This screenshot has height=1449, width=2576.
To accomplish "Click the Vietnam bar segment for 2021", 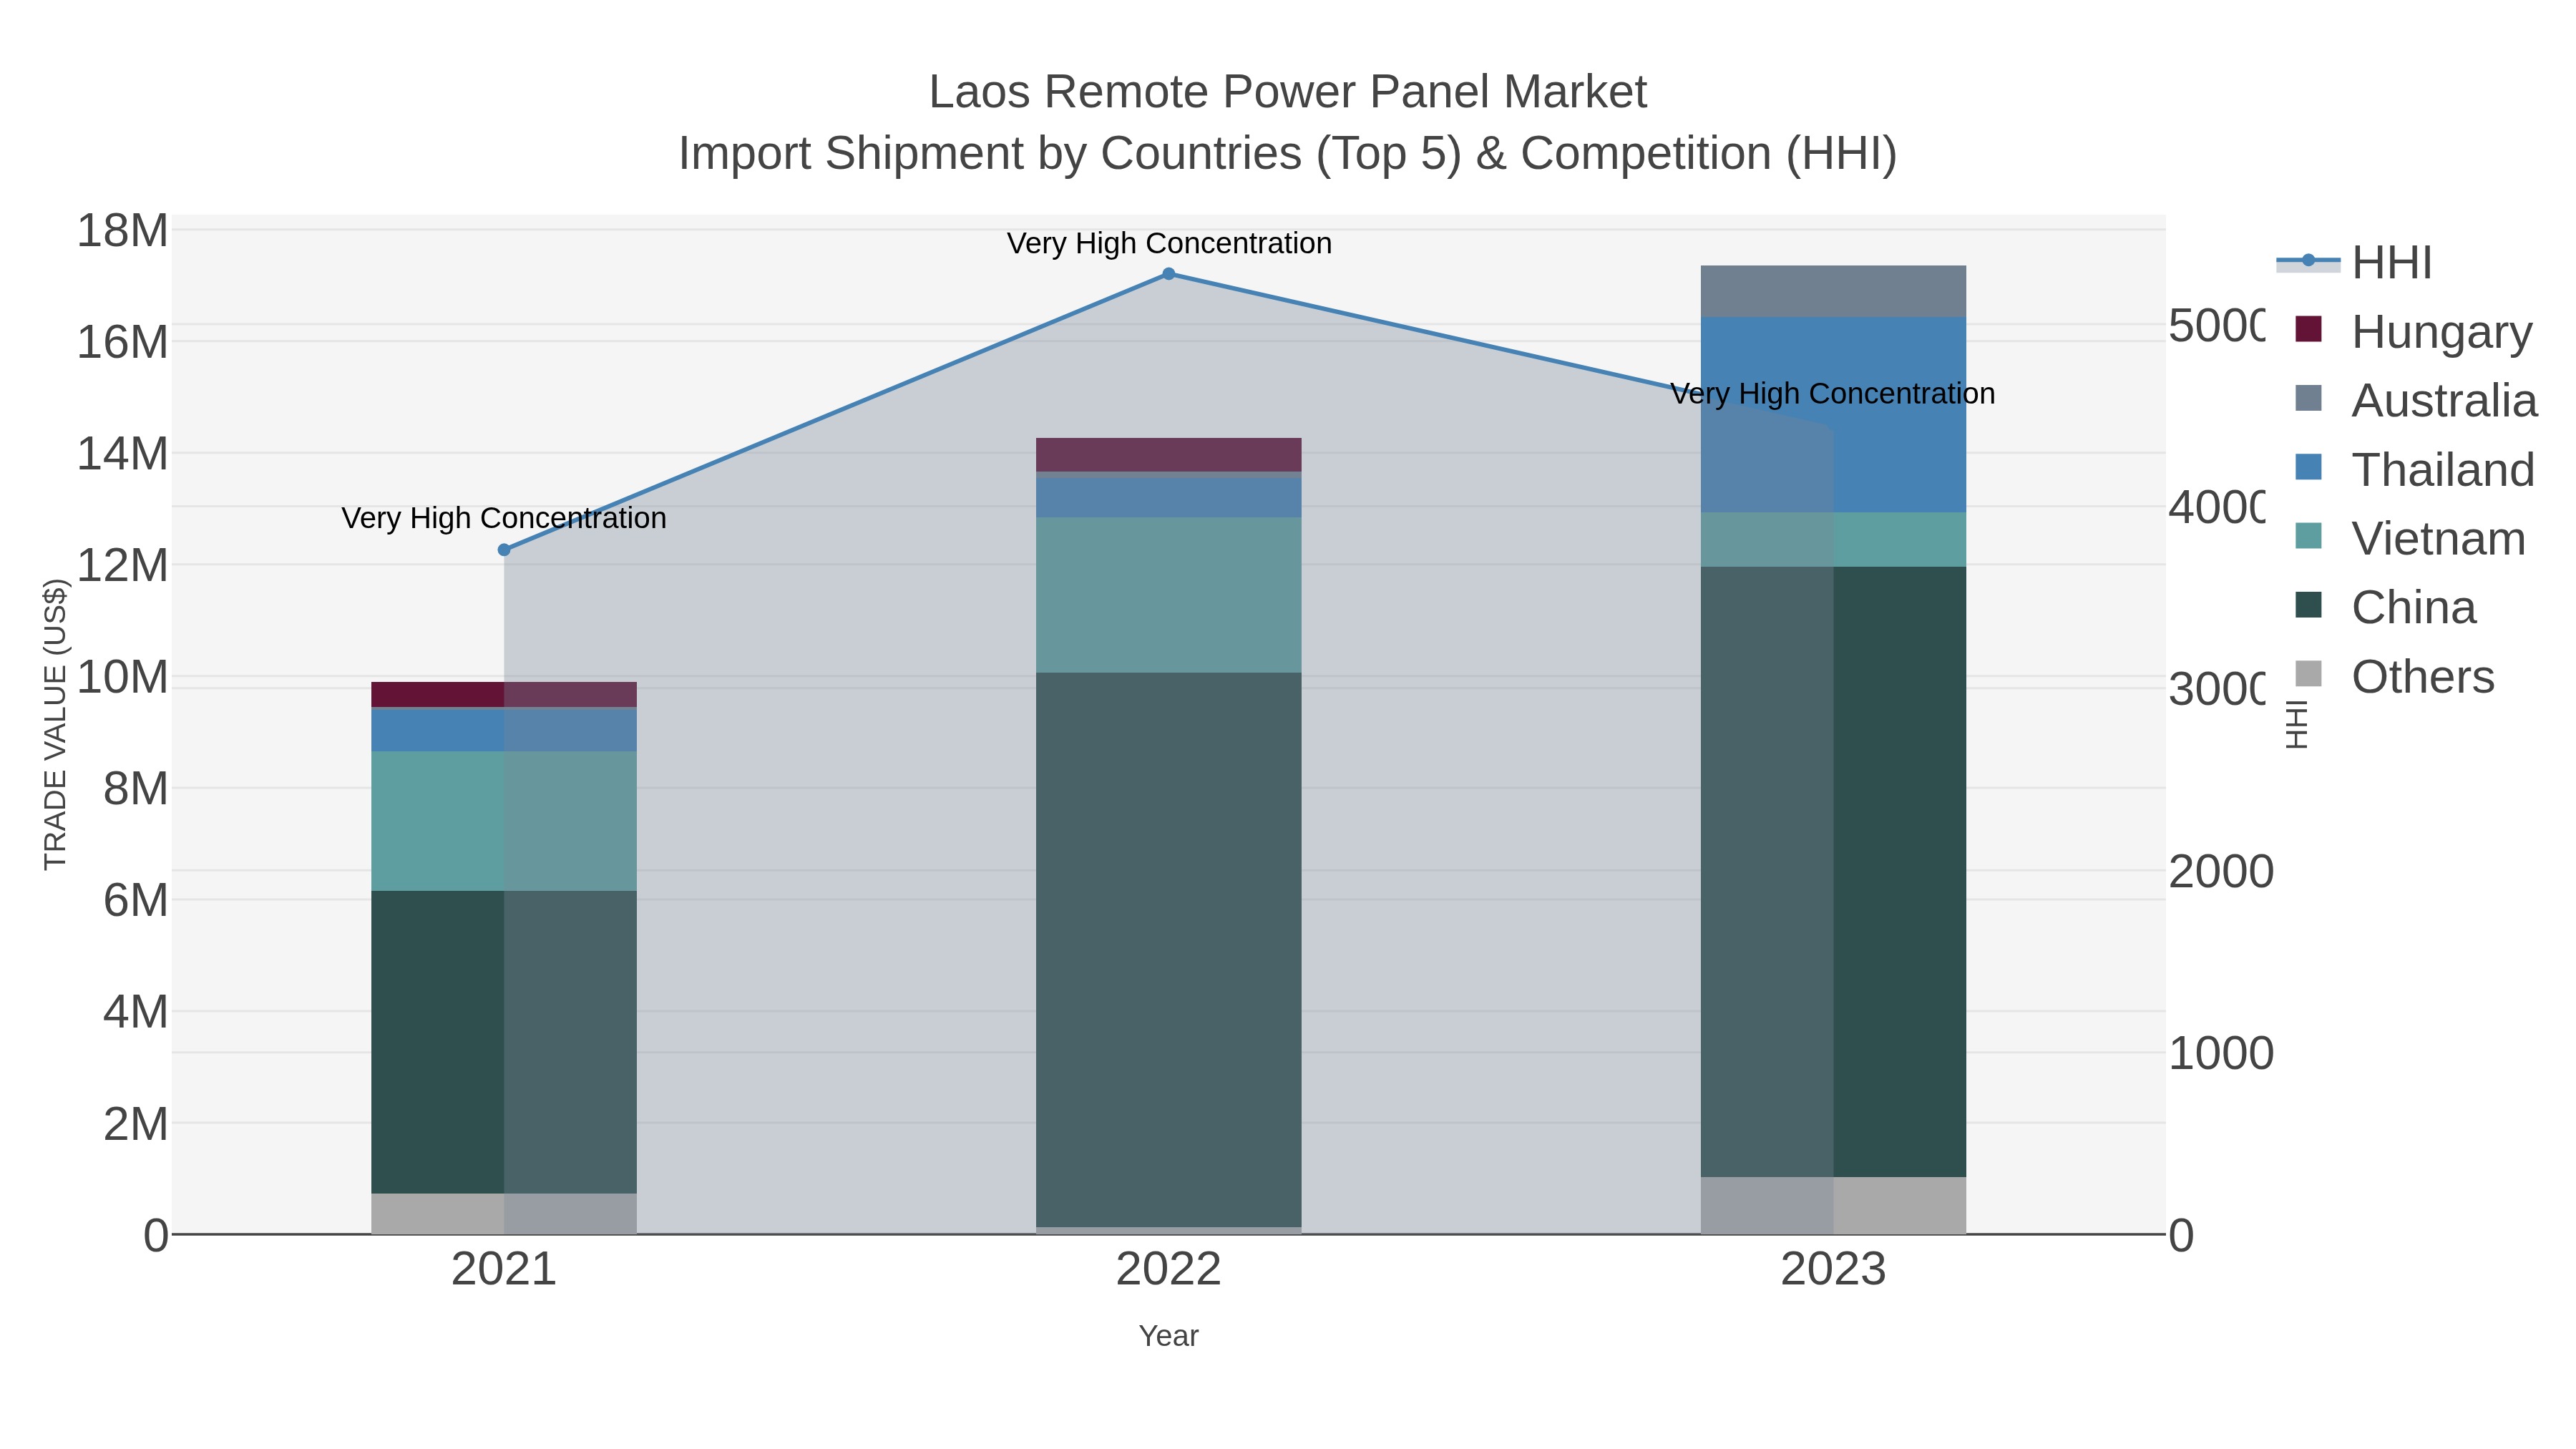I will 504,821.
